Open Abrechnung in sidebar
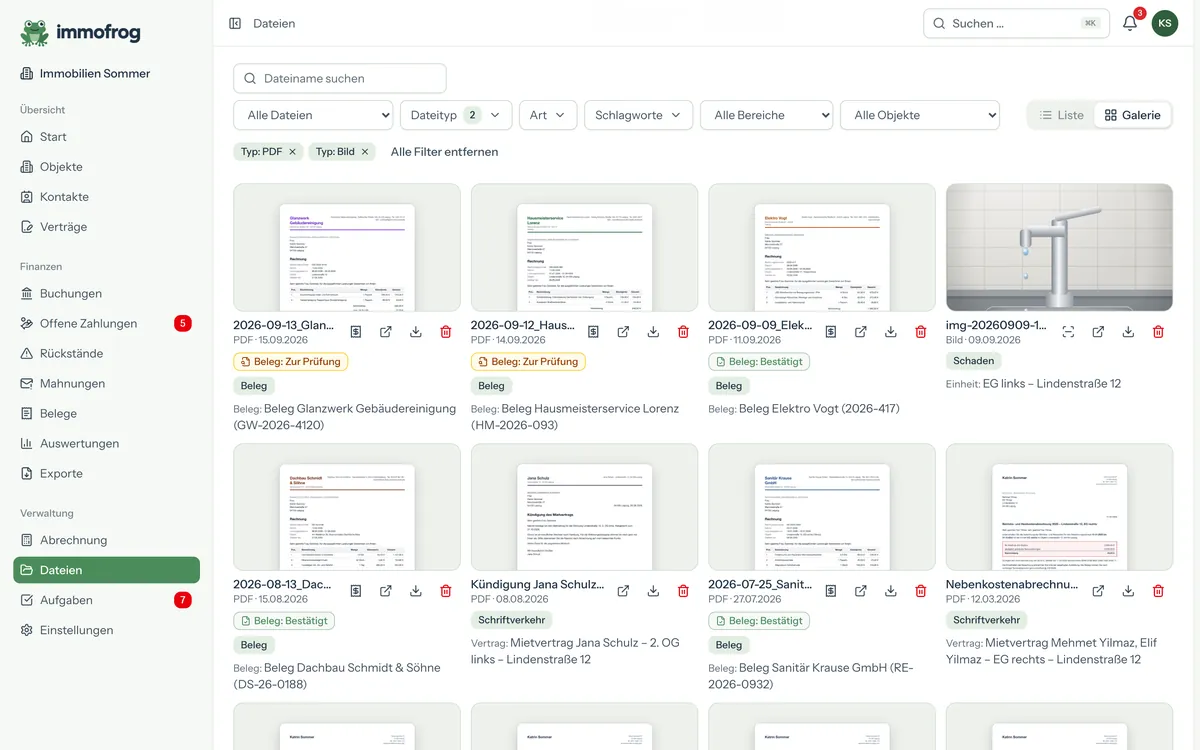This screenshot has height=750, width=1200. coord(106,540)
